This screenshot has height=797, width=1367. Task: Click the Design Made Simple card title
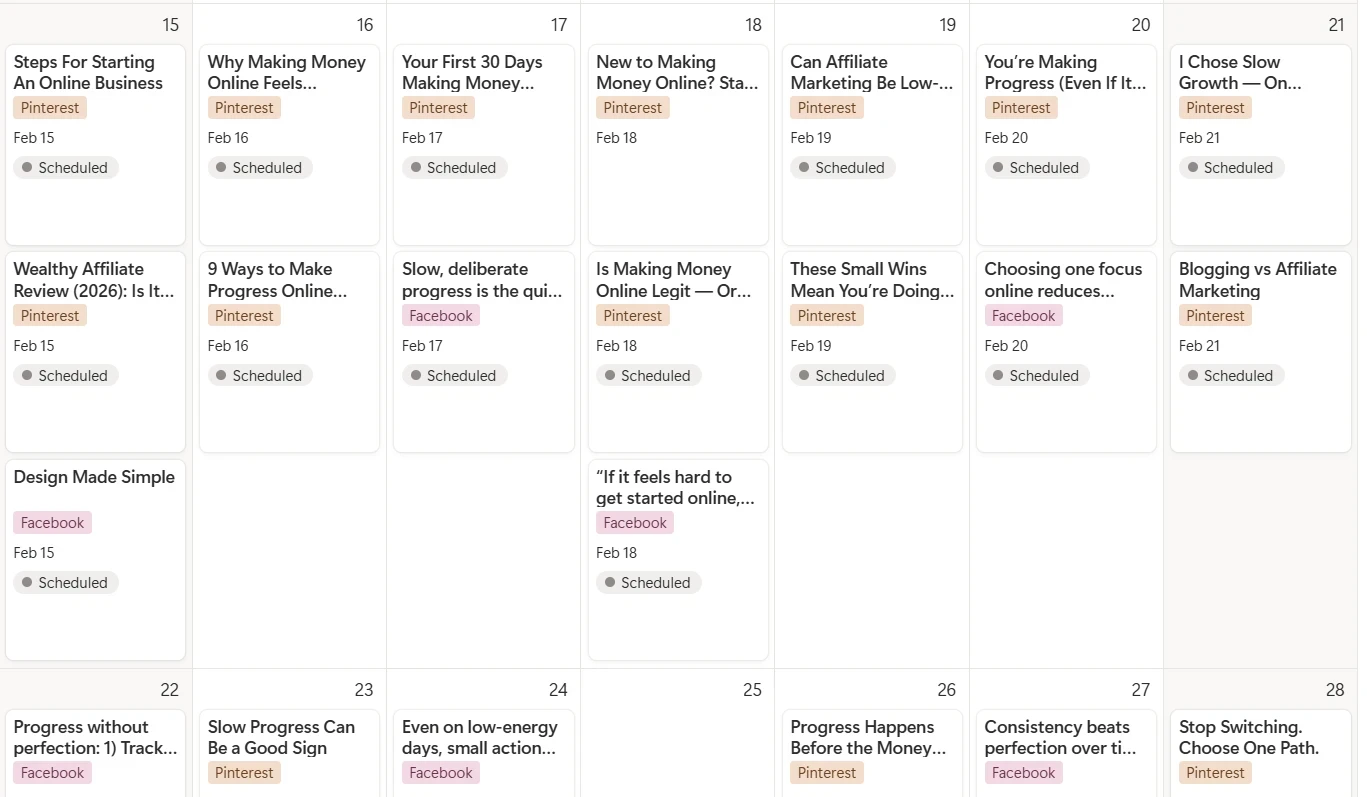(x=94, y=477)
